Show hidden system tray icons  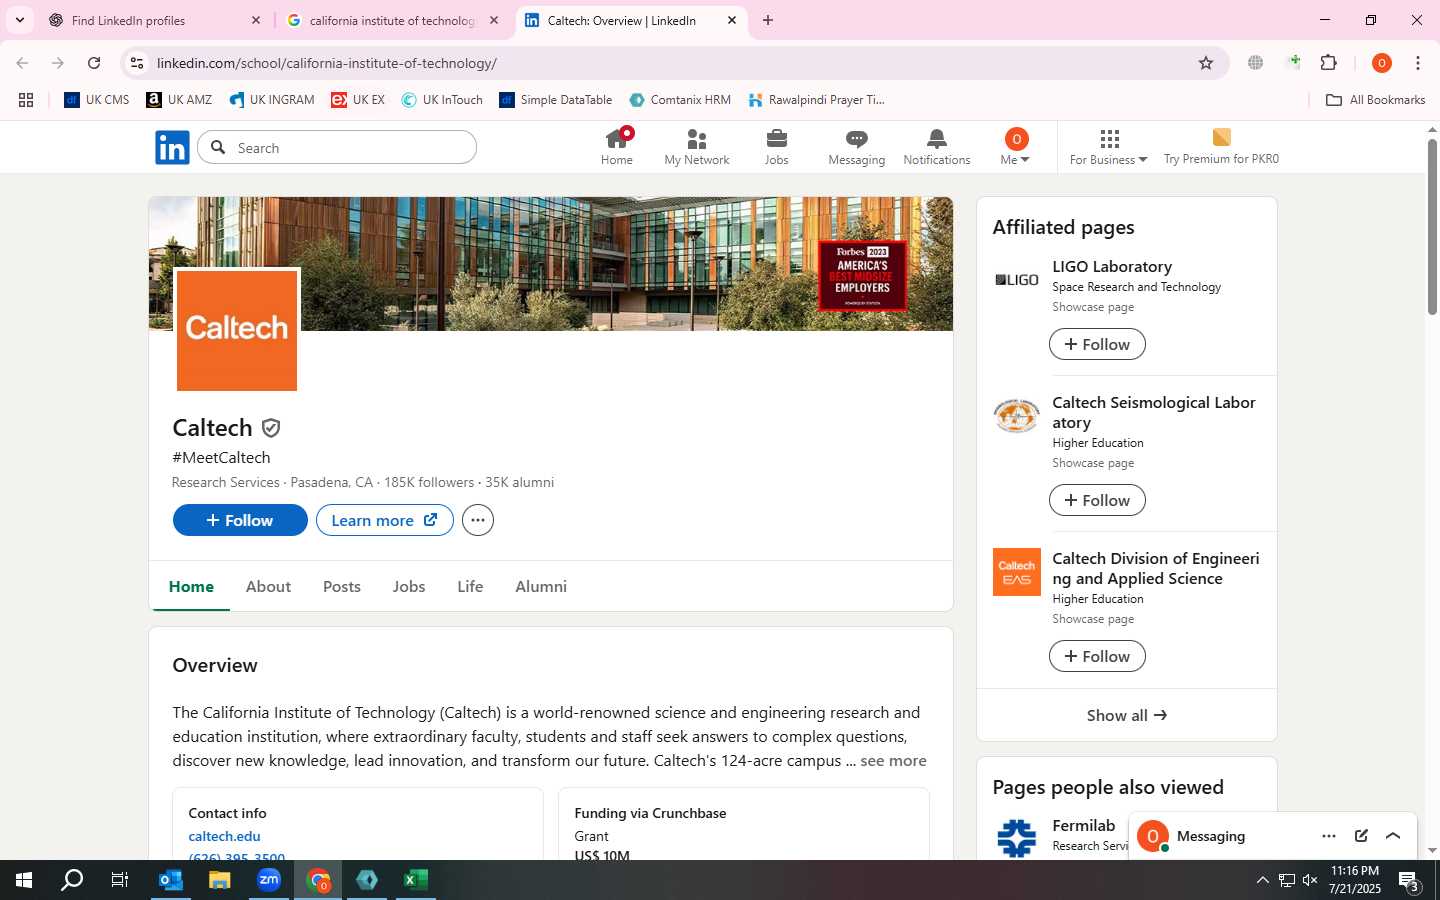click(1262, 880)
